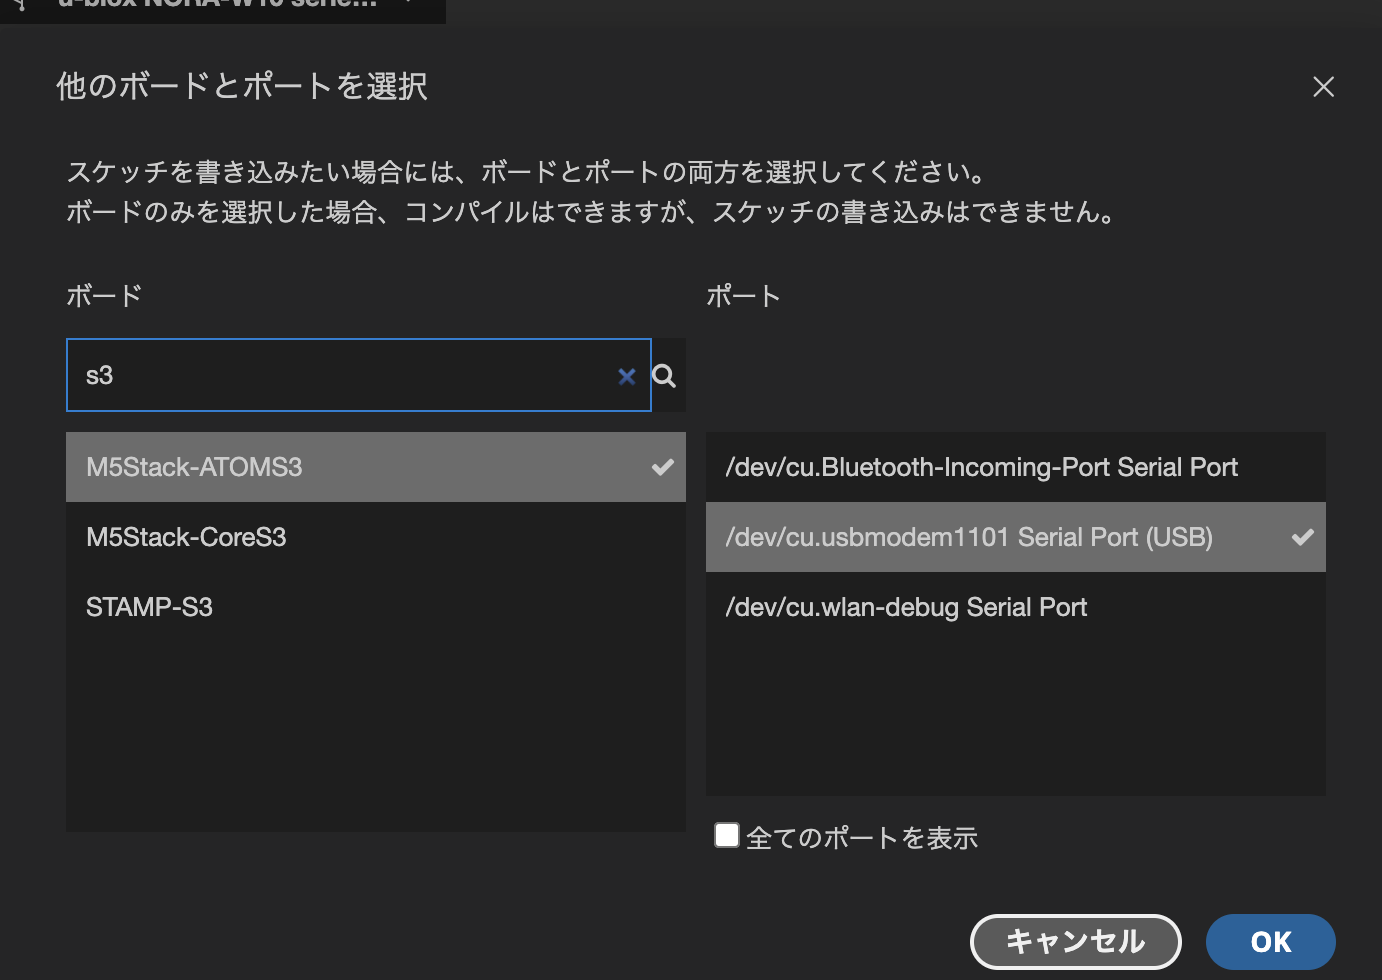1382x980 pixels.
Task: Click the ポート section heading
Action: click(x=743, y=296)
